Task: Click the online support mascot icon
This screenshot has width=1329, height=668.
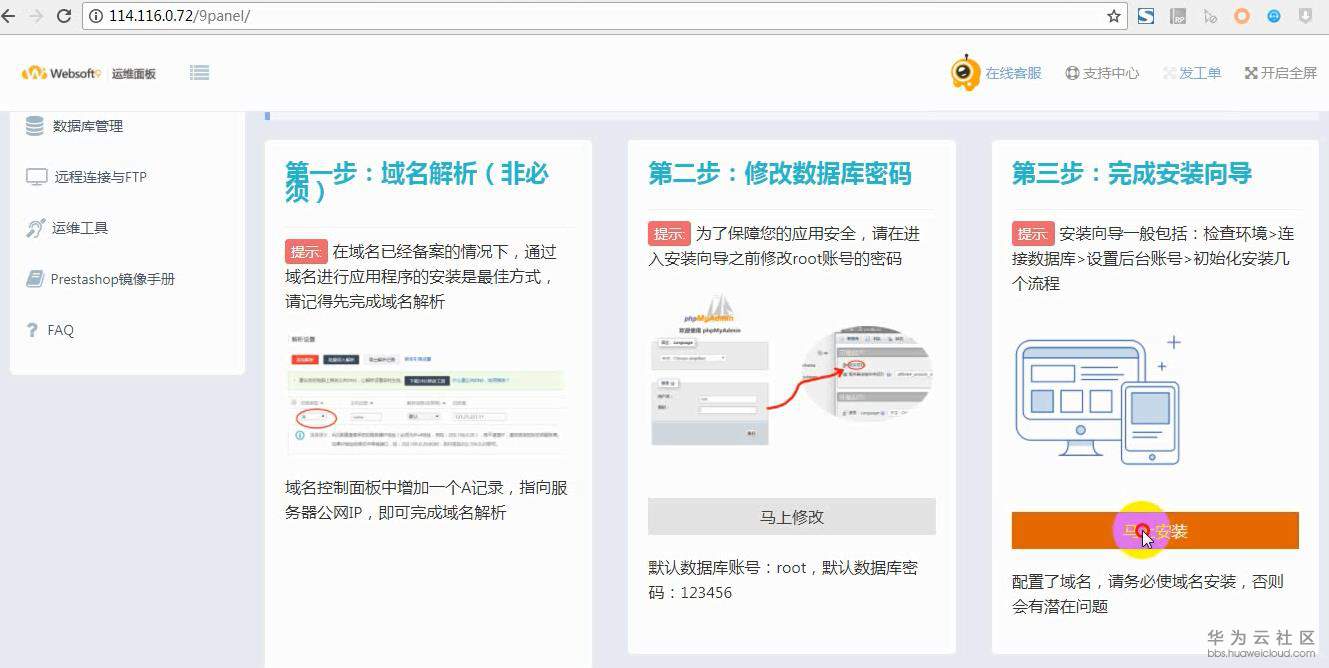Action: tap(965, 72)
